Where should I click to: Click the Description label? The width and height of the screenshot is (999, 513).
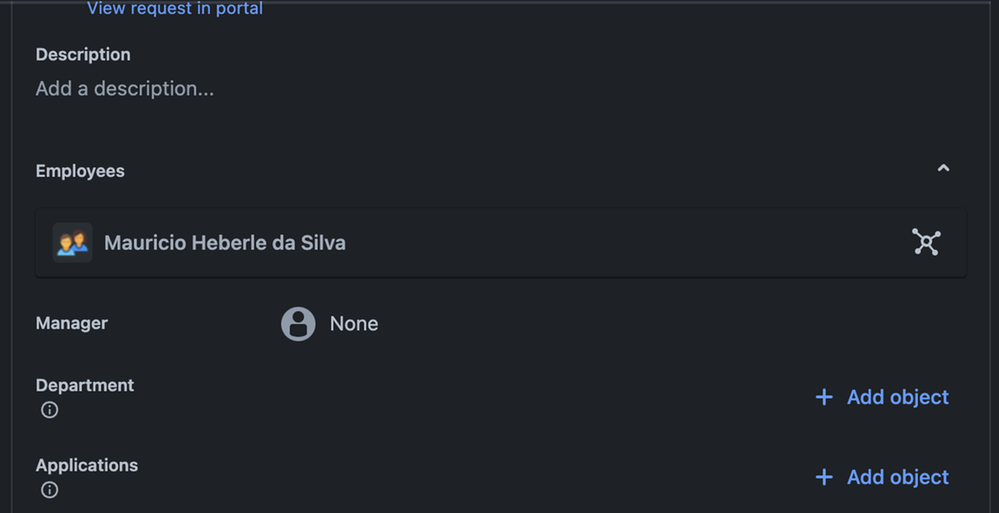[83, 54]
